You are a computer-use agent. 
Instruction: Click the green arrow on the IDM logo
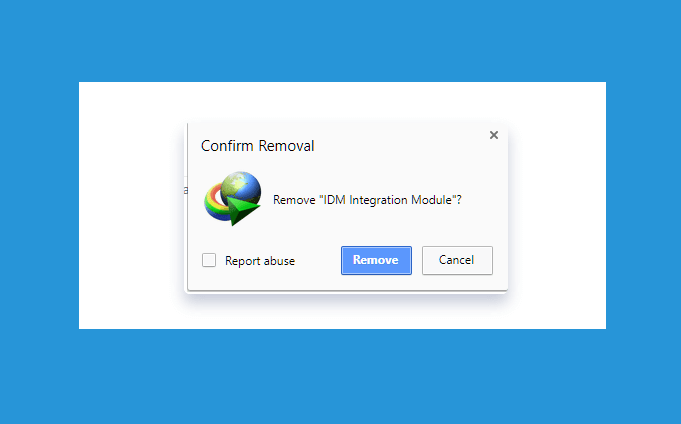click(243, 210)
